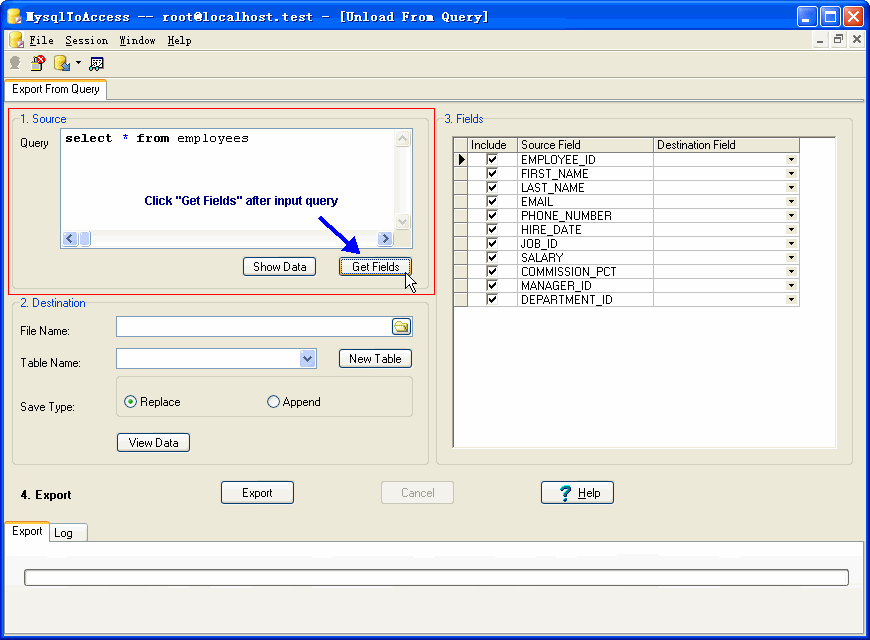Open the Window menu
Screen dimensions: 870x640
click(137, 41)
